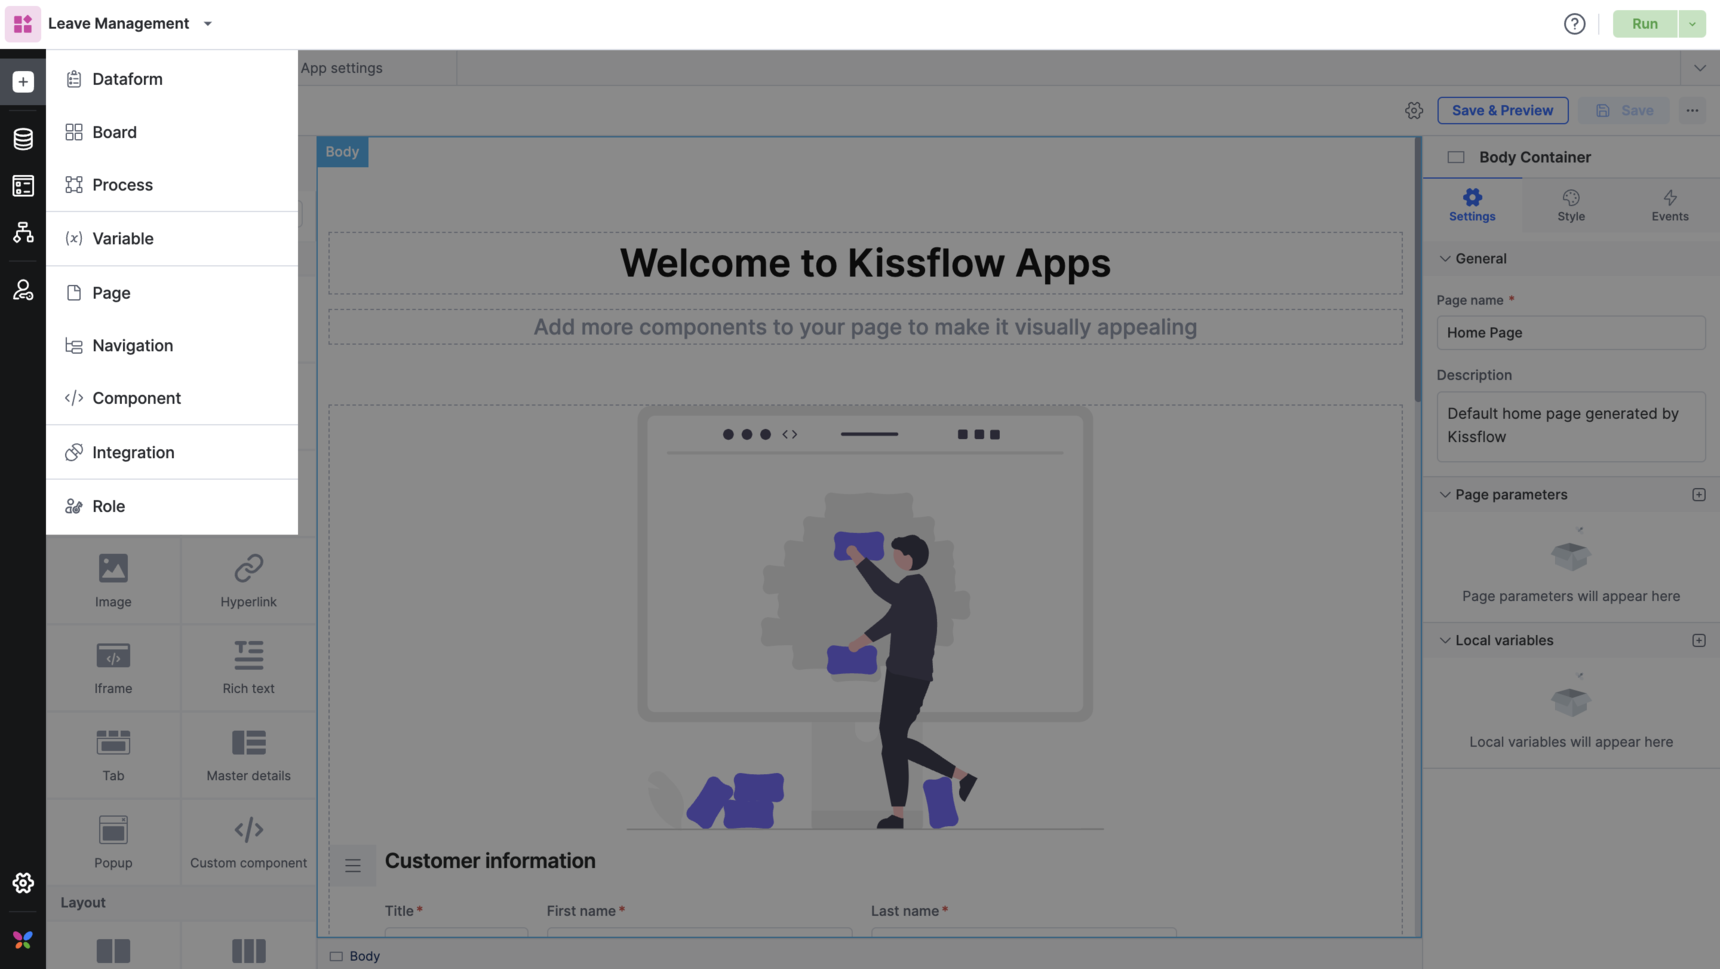The image size is (1720, 969).
Task: Select the Welcome to Kissflow Apps heading
Action: point(865,263)
